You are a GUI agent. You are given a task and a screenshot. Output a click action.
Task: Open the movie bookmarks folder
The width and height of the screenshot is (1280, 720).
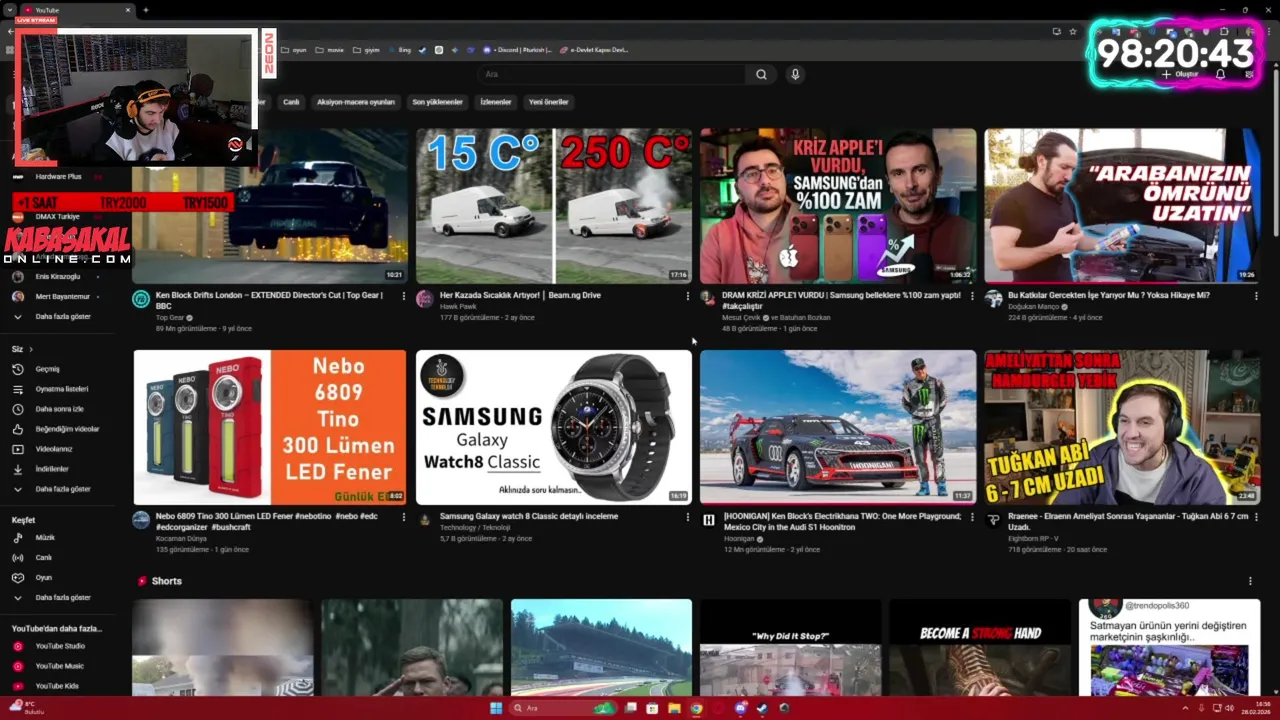(x=330, y=50)
